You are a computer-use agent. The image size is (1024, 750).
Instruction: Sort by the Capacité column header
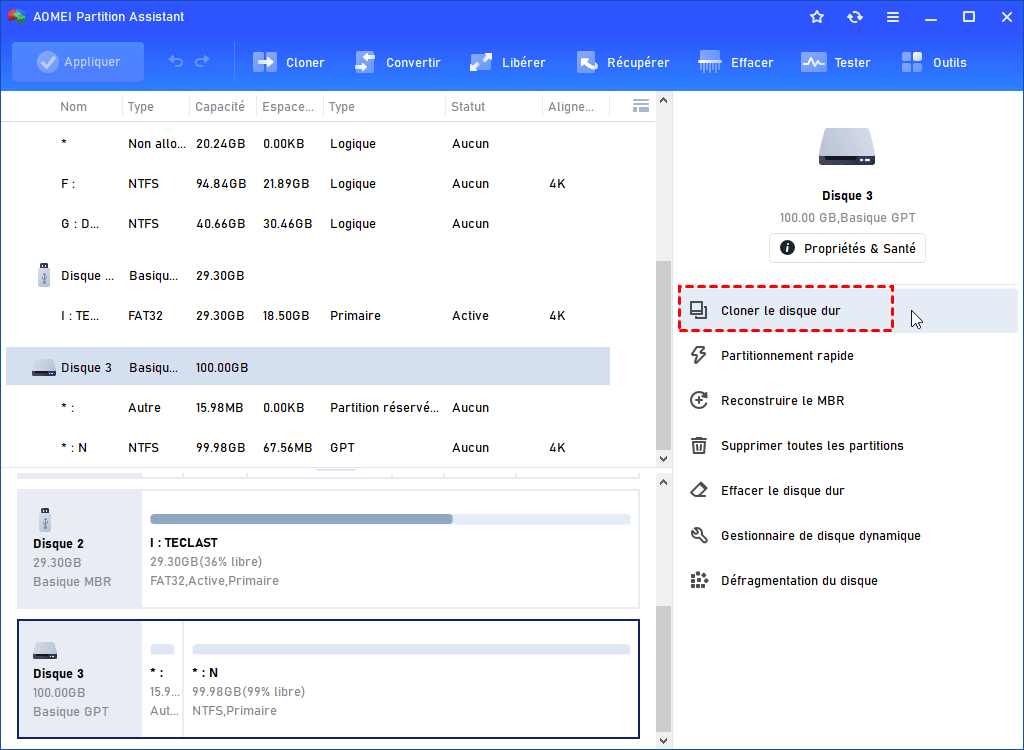(219, 106)
